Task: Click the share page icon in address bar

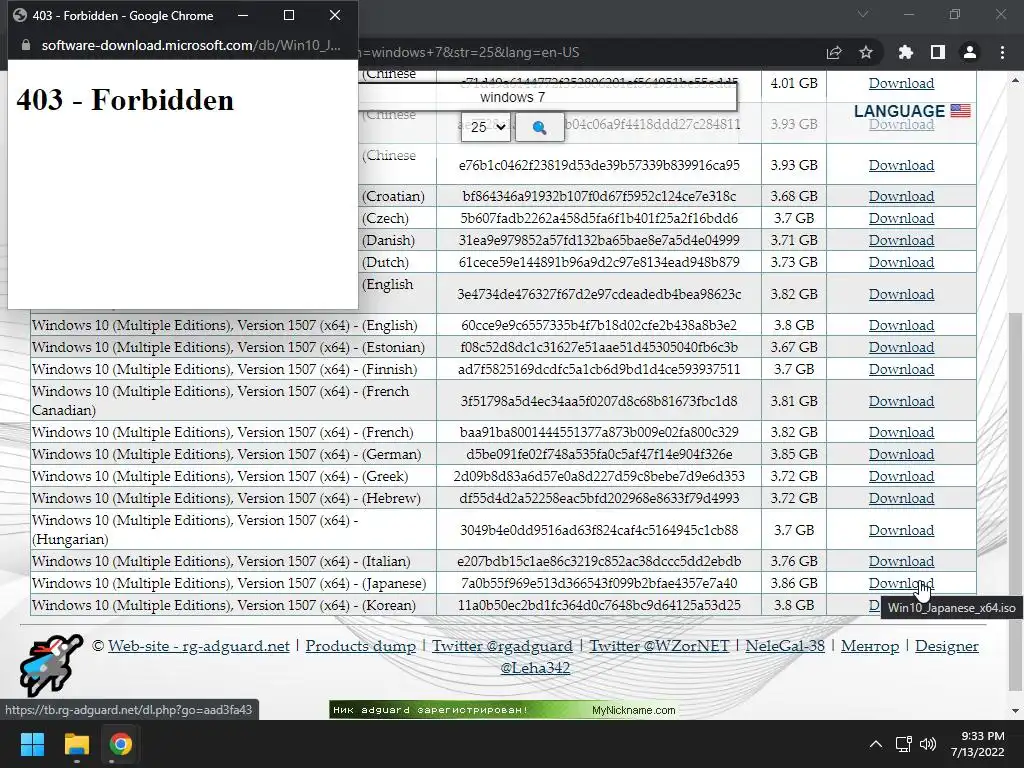Action: point(834,53)
